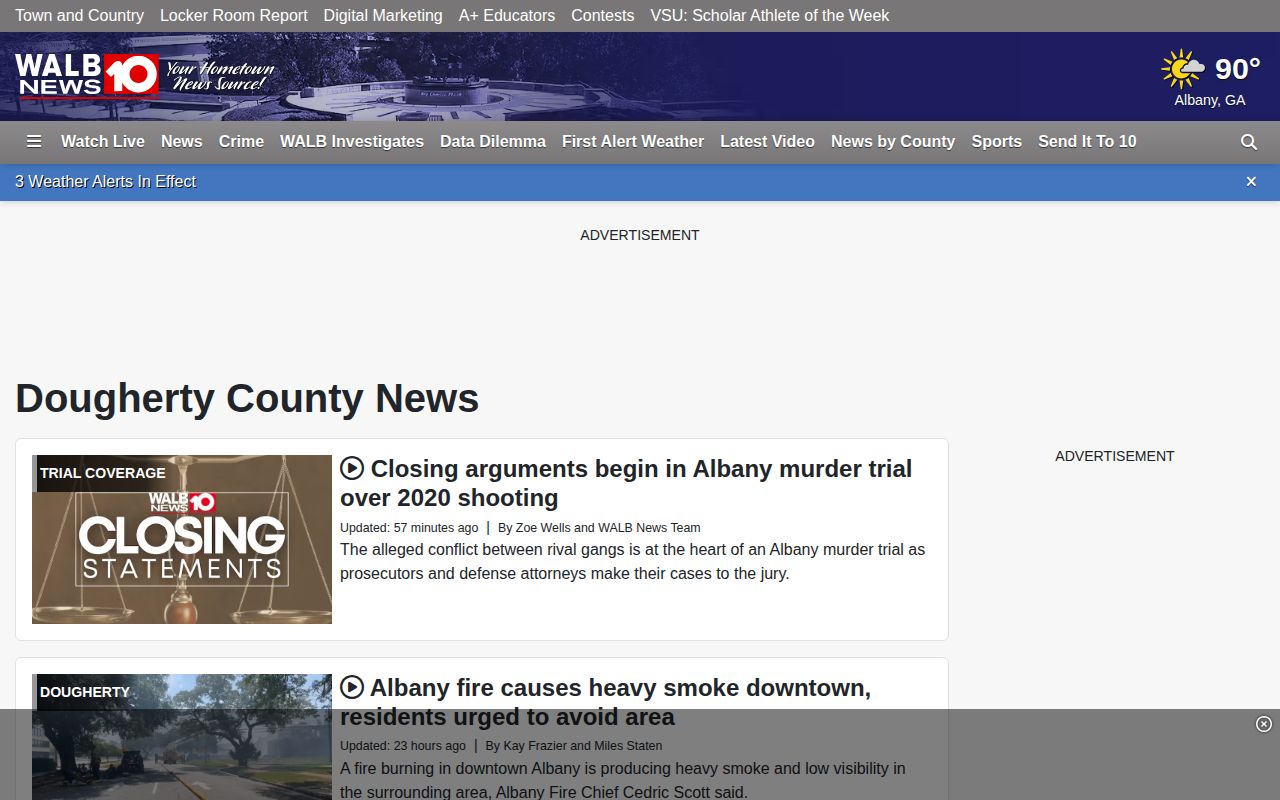Click the Dougherty County News heading
Image resolution: width=1280 pixels, height=800 pixels.
pyautogui.click(x=247, y=398)
